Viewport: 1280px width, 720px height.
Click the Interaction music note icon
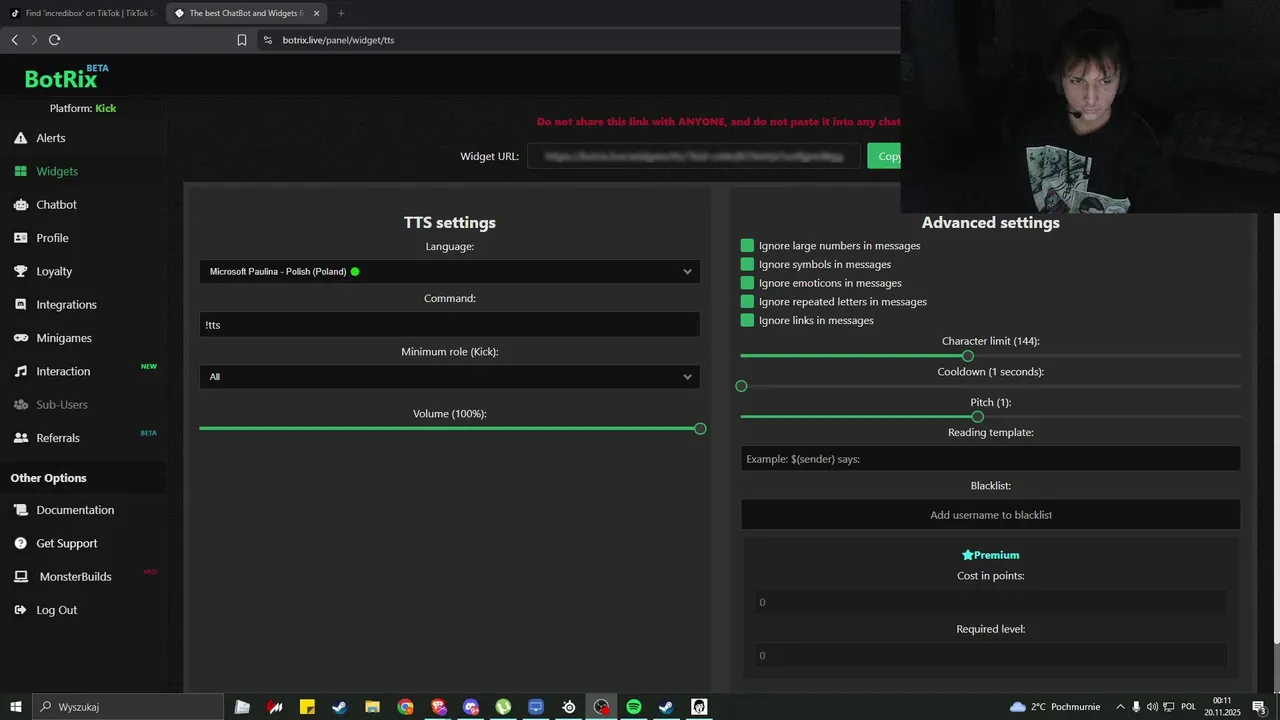20,371
